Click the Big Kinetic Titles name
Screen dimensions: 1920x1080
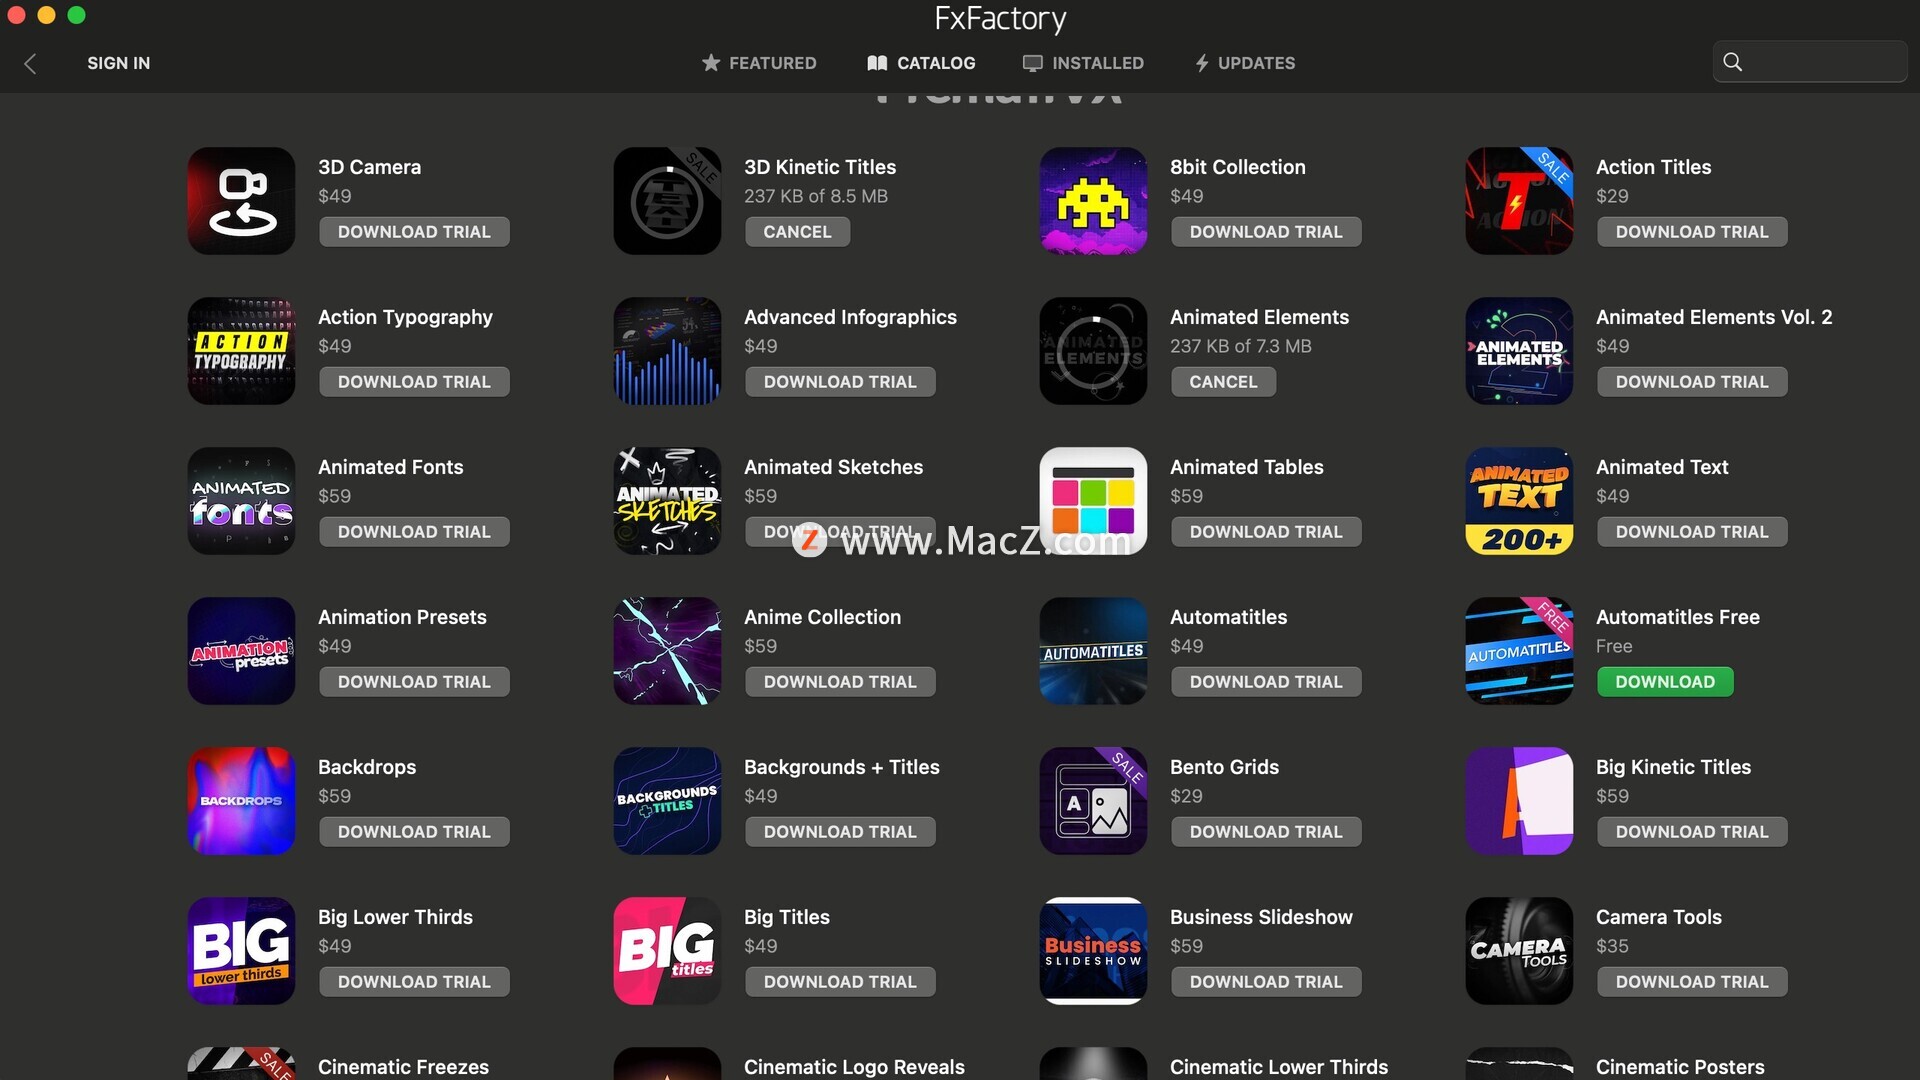click(1673, 767)
